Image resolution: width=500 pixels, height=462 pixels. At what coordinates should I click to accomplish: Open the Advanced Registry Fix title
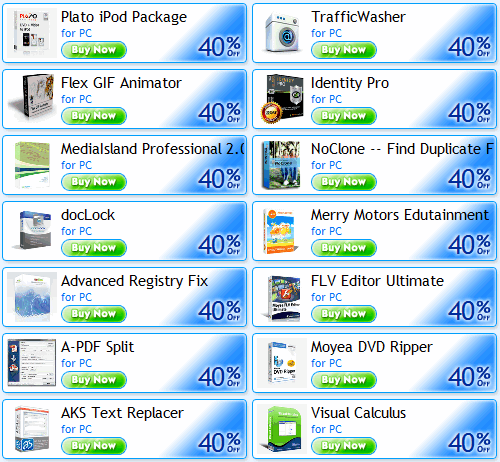[x=134, y=281]
